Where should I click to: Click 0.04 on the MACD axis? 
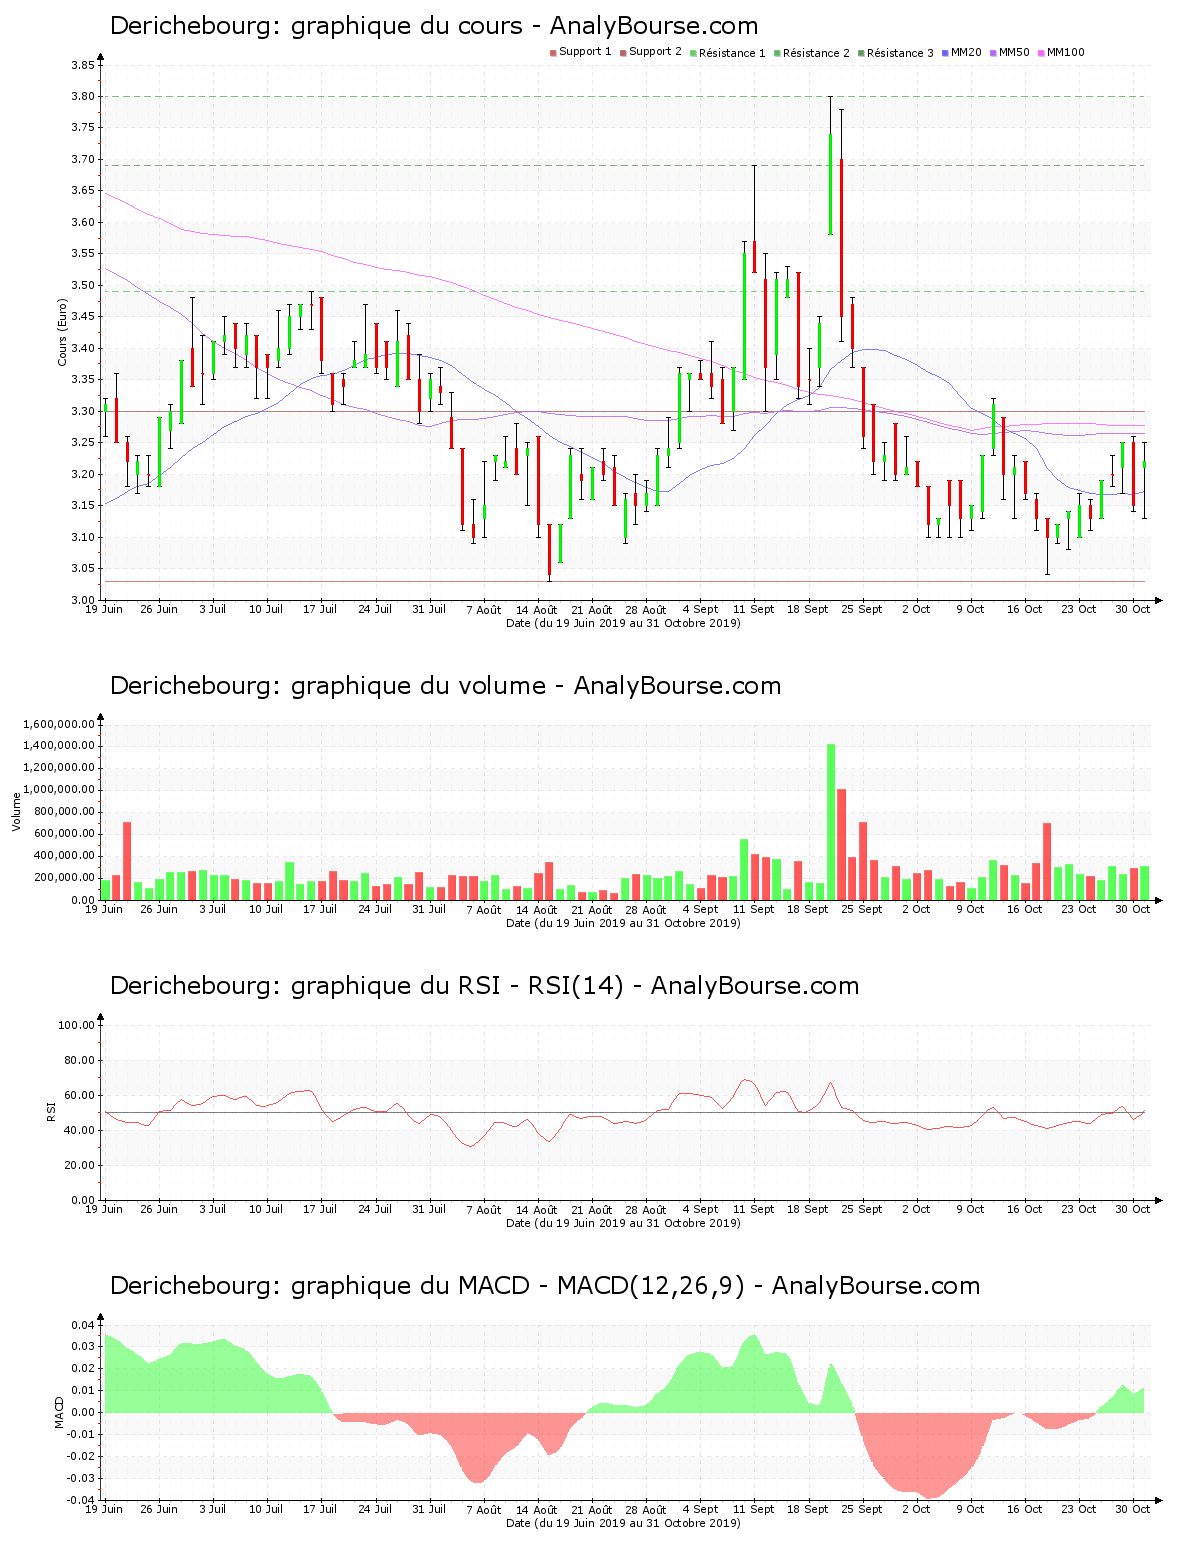click(x=83, y=1325)
